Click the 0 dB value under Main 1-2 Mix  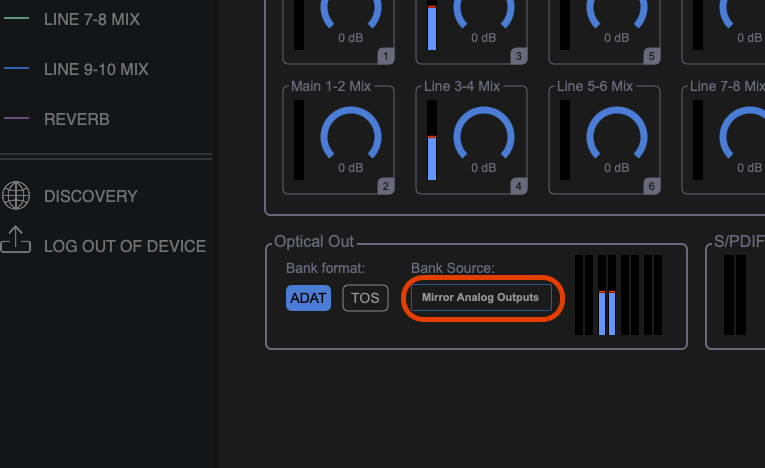[x=351, y=168]
